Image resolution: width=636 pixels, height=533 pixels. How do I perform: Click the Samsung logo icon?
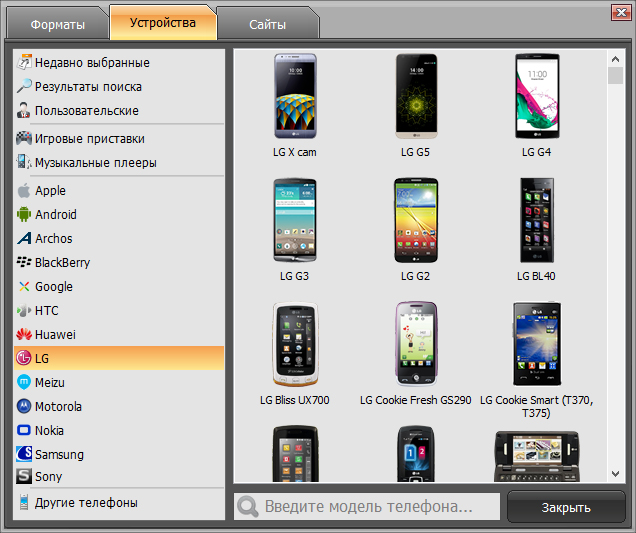(x=24, y=454)
